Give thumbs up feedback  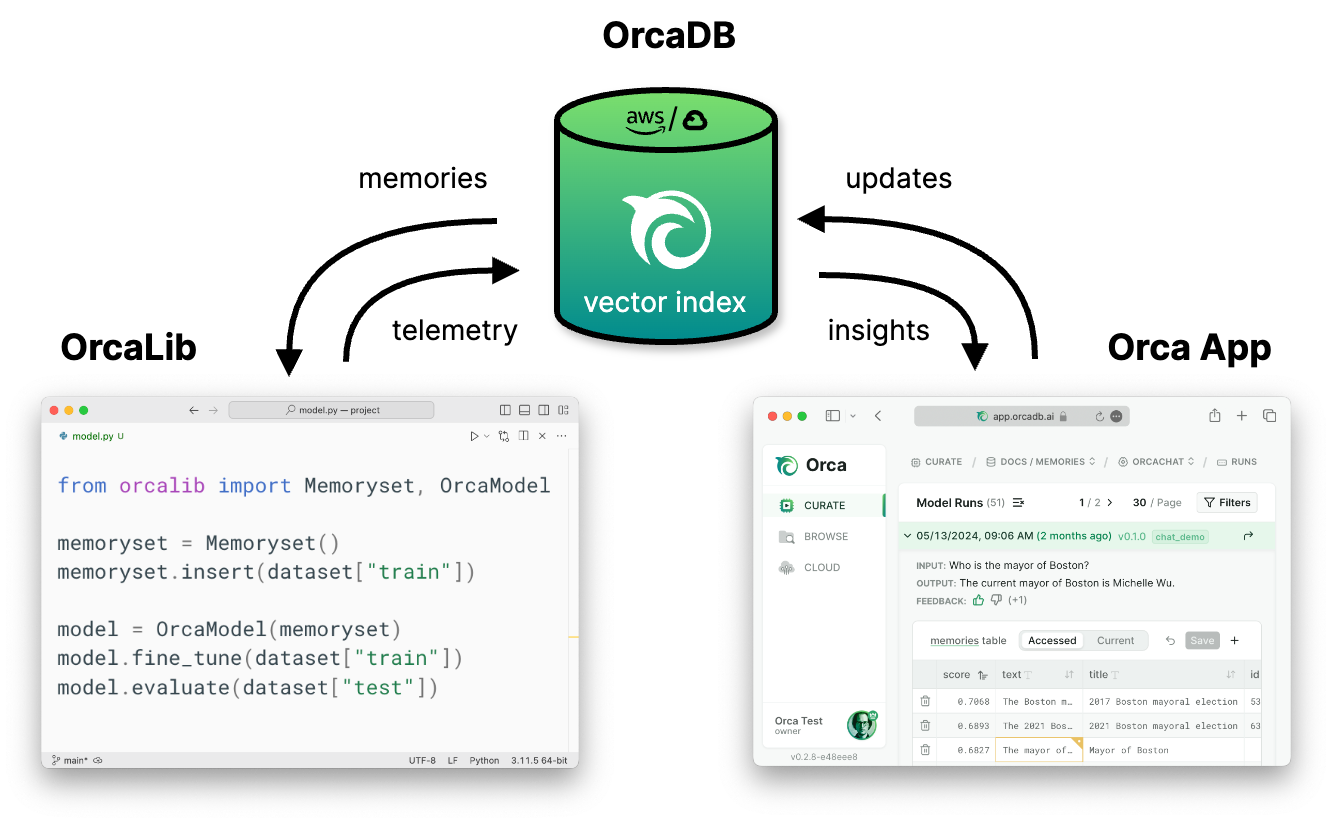coord(979,601)
